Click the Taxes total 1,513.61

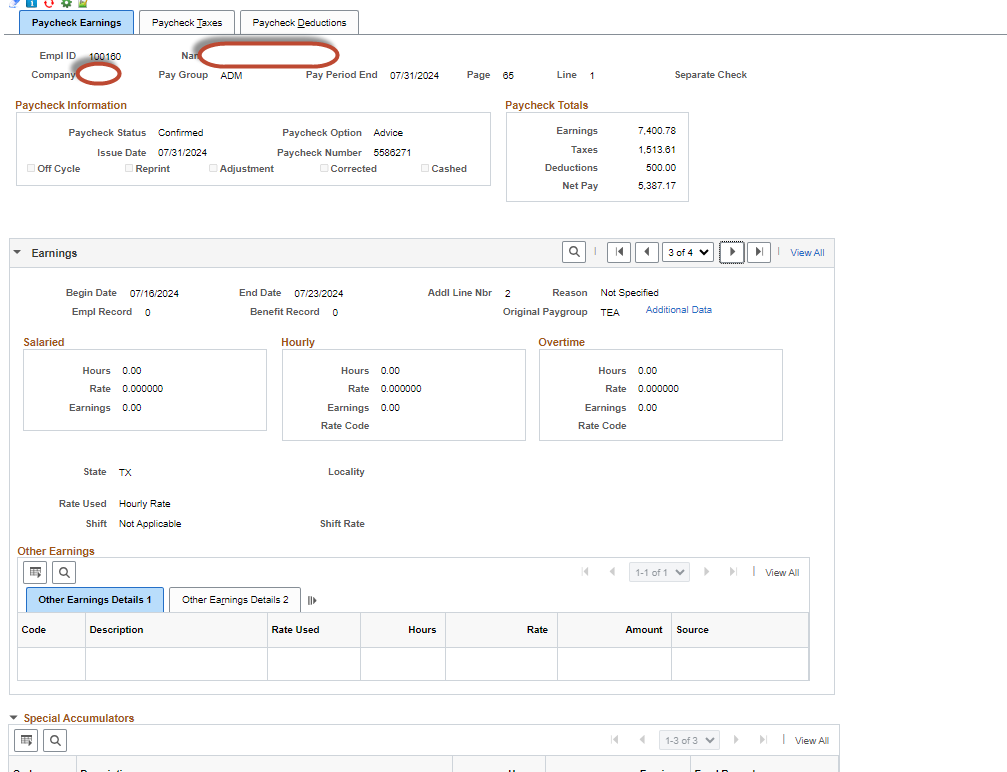[x=657, y=150]
